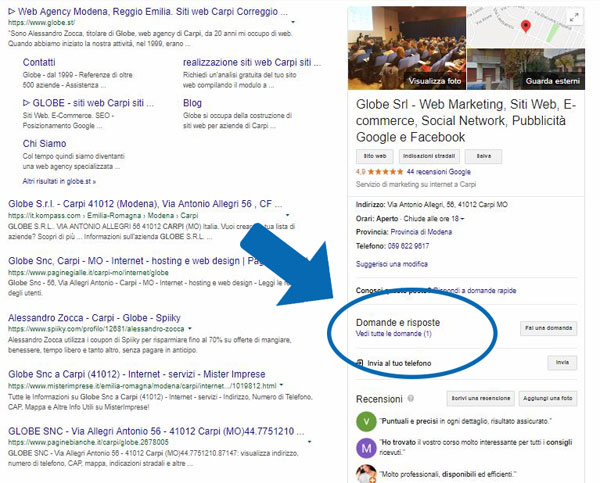This screenshot has width=600, height=483.
Task: Open the GLOBE - siti web Carpi sitelink
Action: click(x=88, y=103)
